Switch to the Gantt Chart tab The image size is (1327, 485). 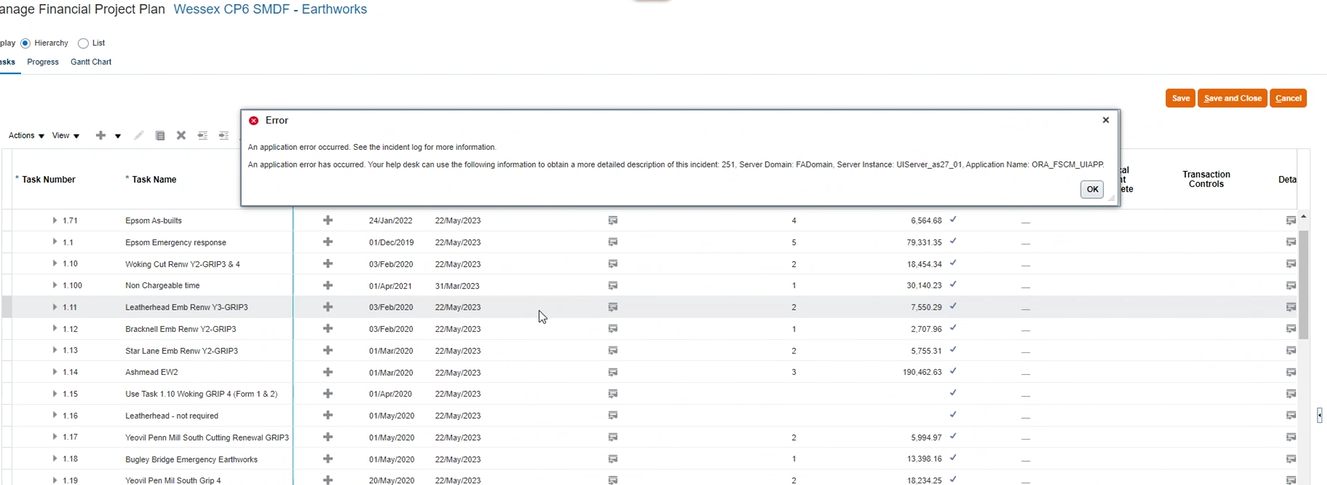point(91,62)
